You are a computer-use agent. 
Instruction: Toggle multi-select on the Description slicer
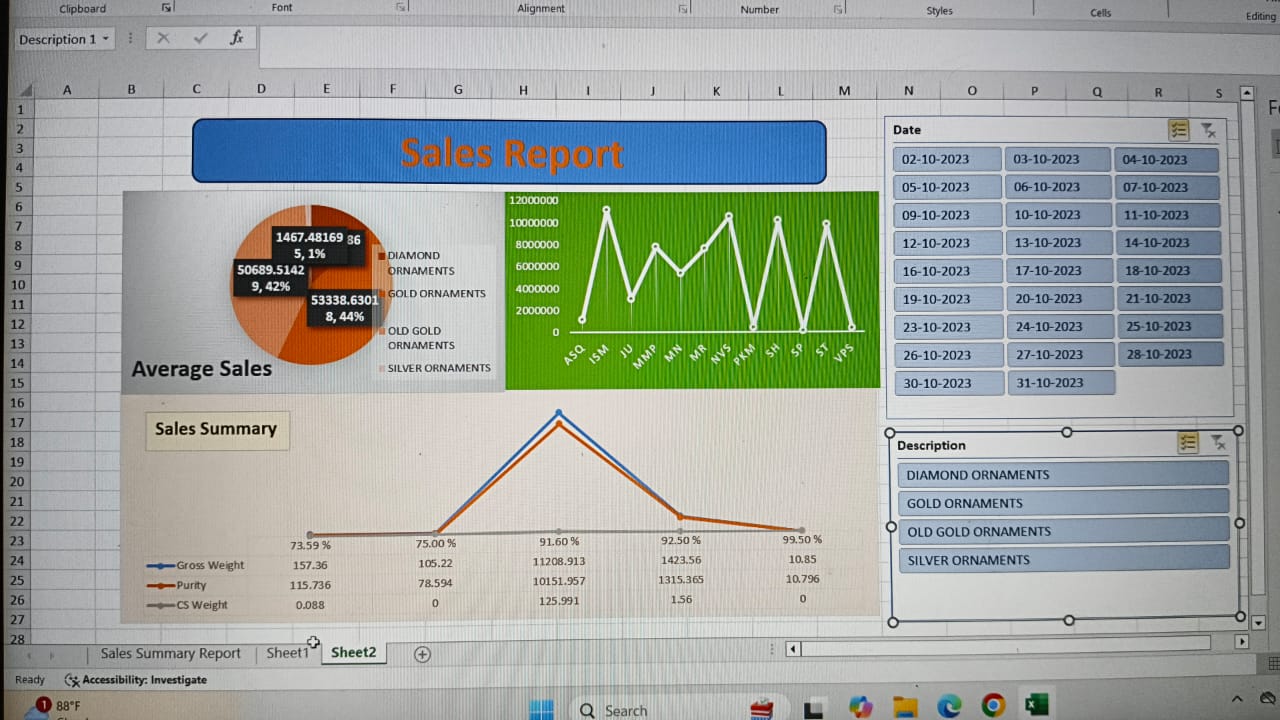1187,443
